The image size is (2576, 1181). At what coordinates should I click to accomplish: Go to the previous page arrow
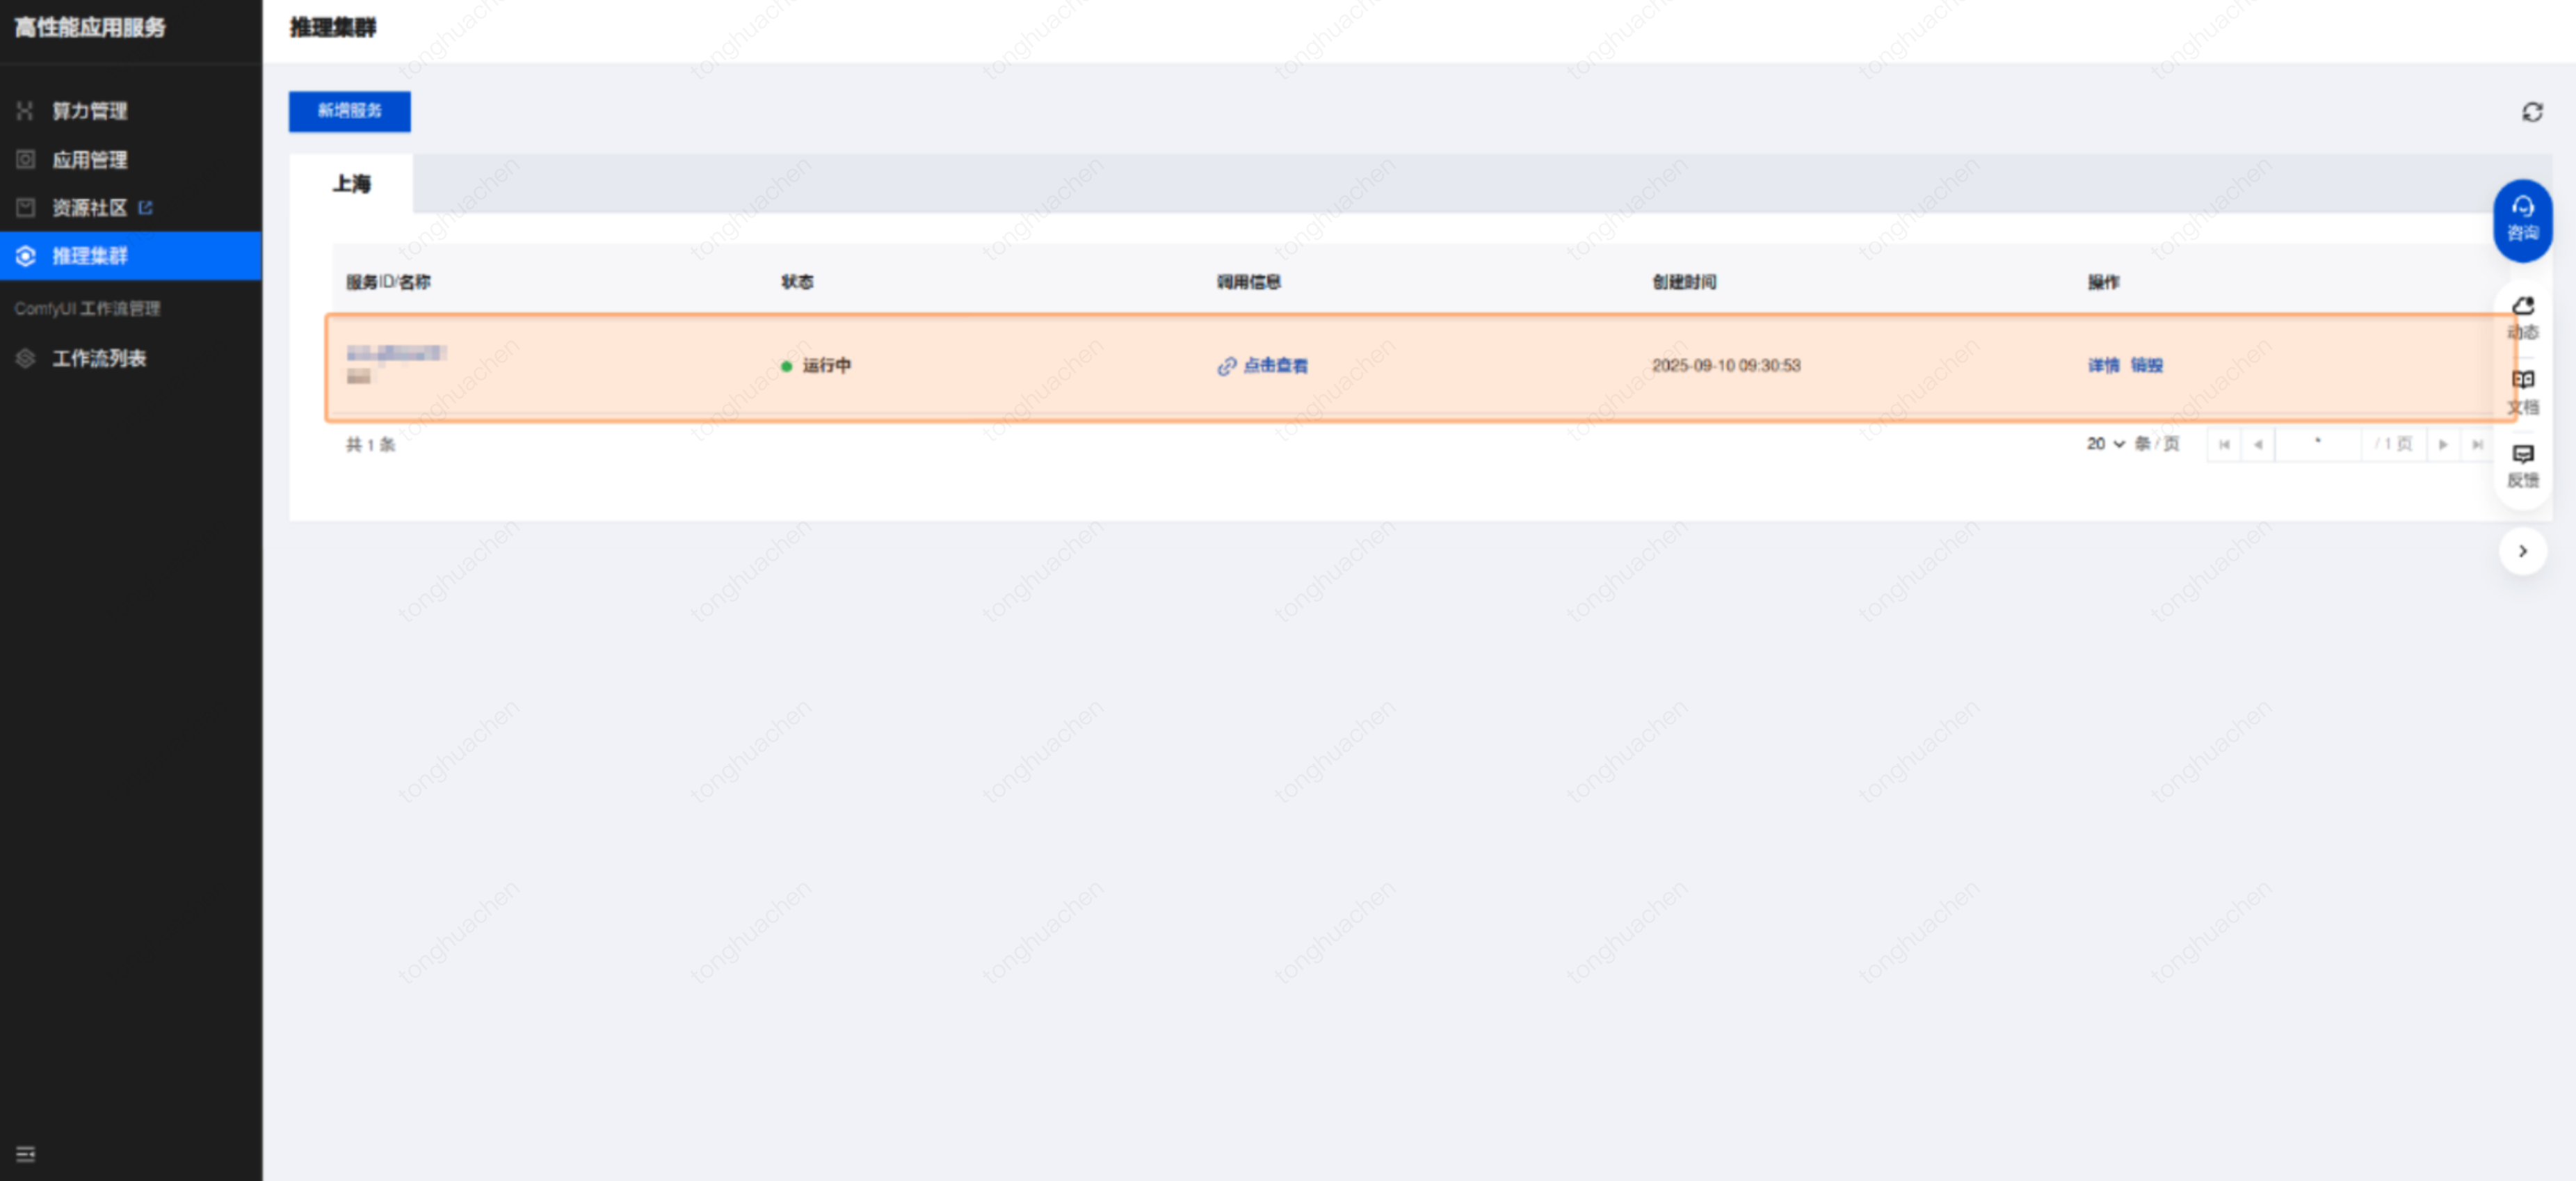[x=2258, y=444]
